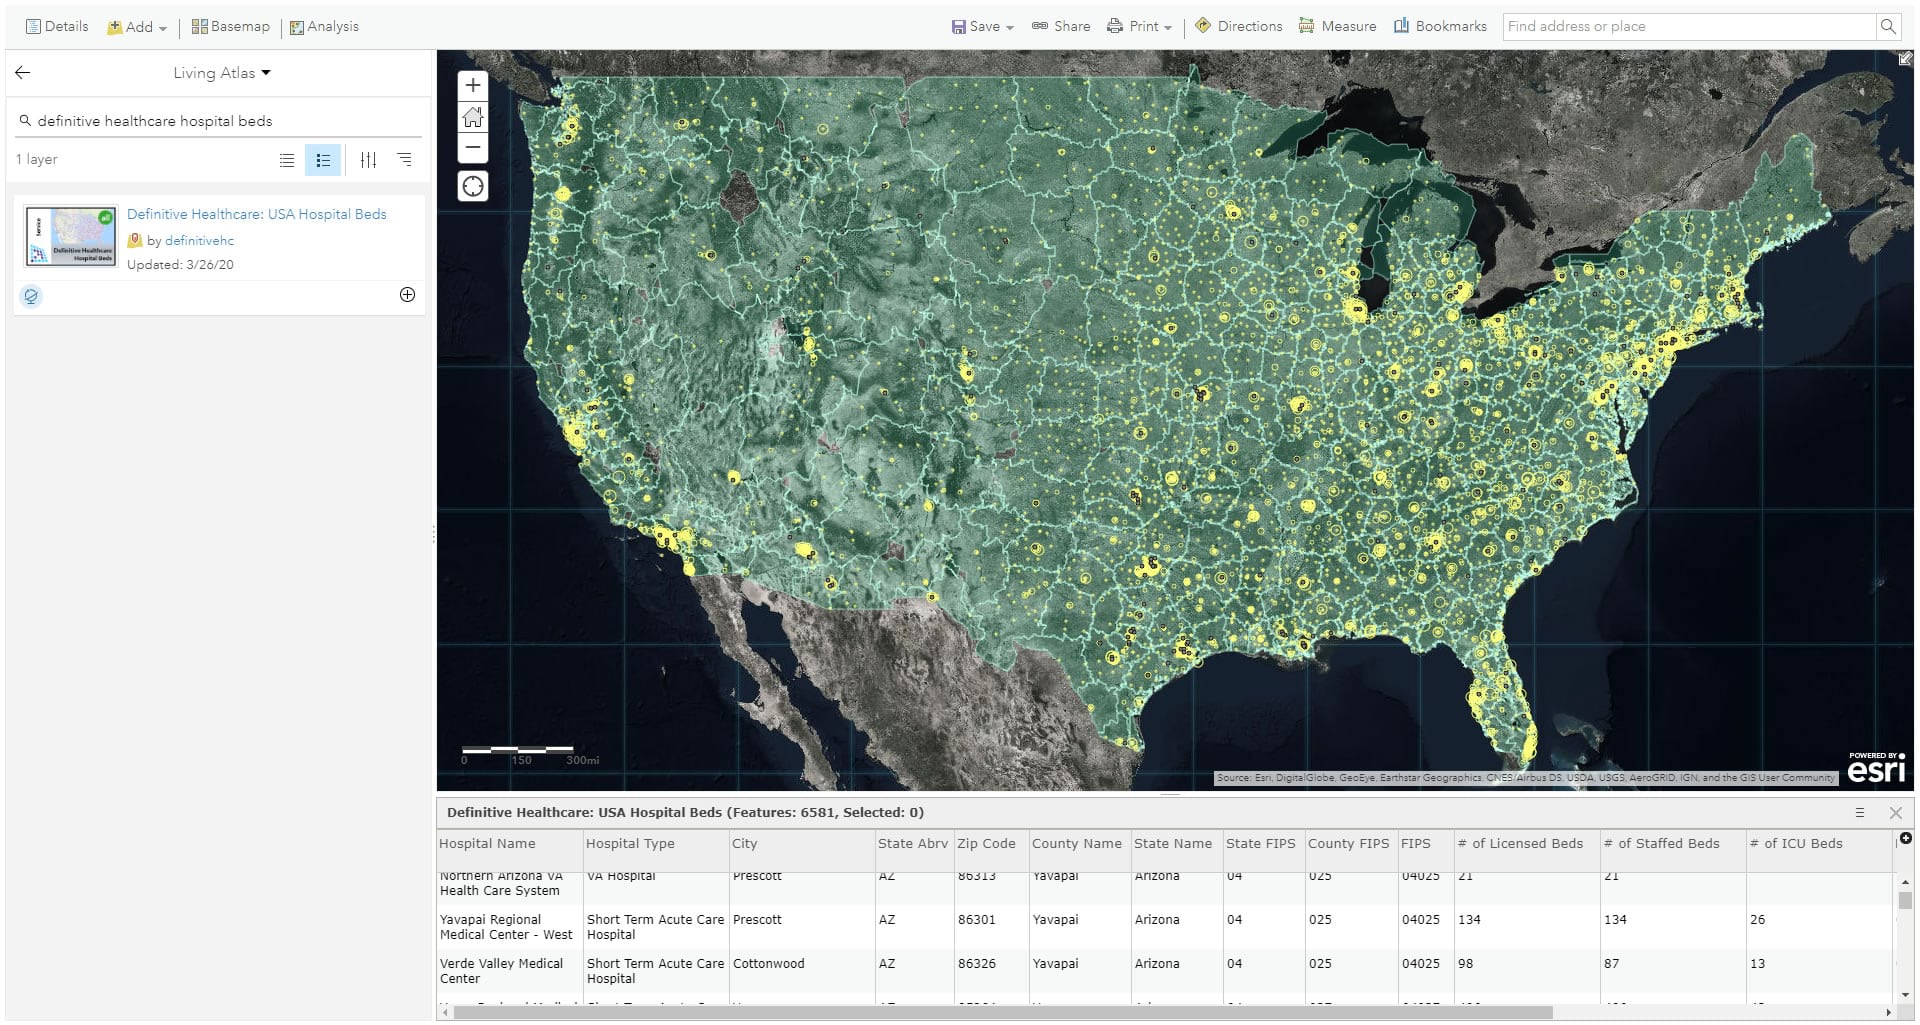Click the table's vertical scrollbar thumb
Image resolution: width=1920 pixels, height=1025 pixels.
point(1905,900)
